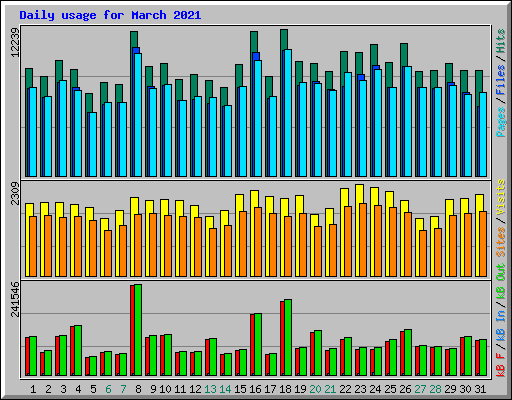Click the 'Files' legend label
The height and width of the screenshot is (400, 512).
501,80
